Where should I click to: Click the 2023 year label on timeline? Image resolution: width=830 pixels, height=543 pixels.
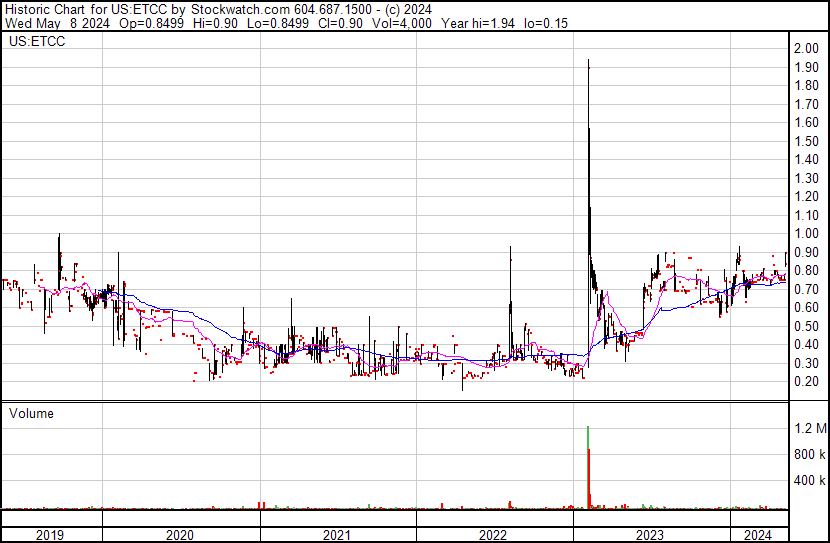pyautogui.click(x=649, y=535)
